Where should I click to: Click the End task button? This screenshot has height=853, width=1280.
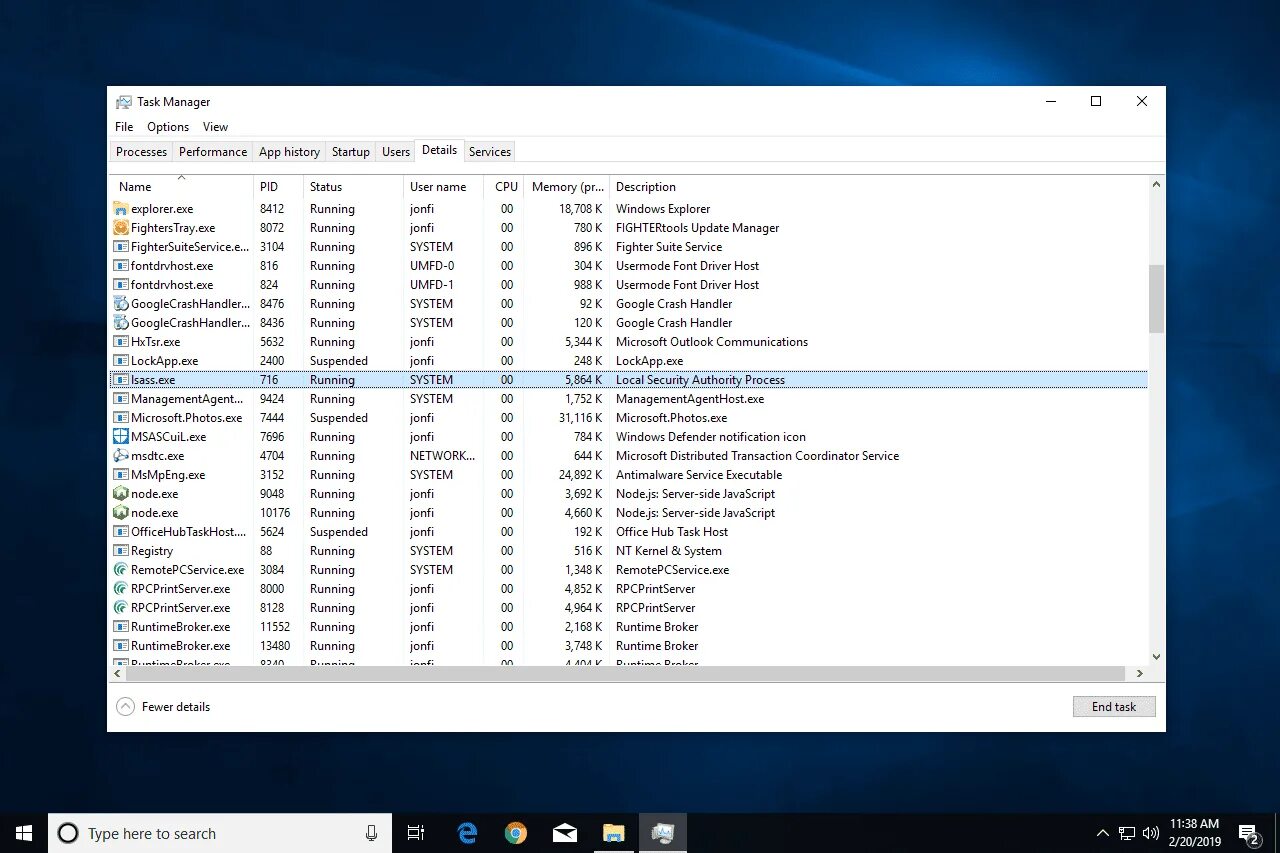point(1114,707)
